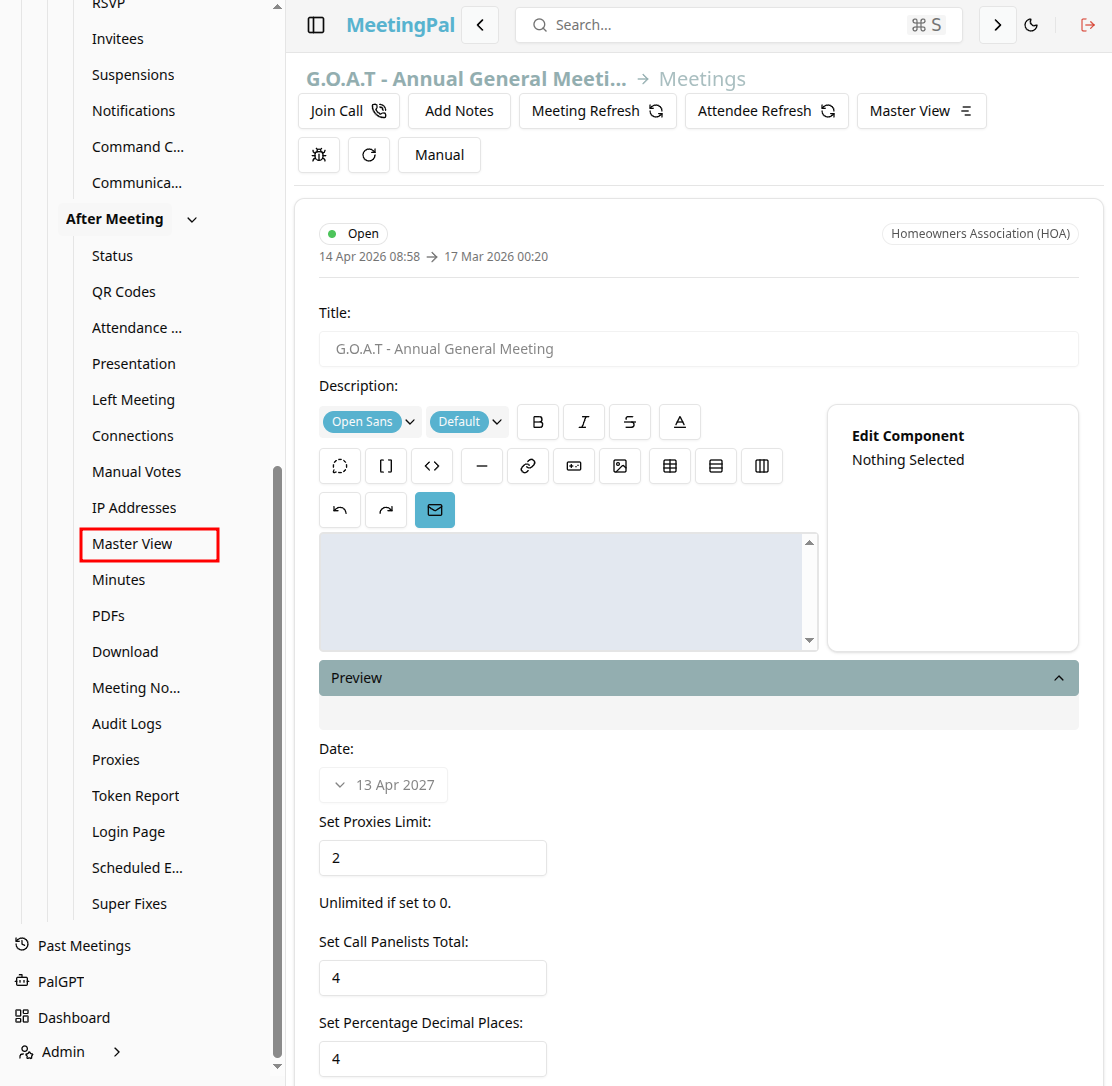Click Add Notes button
Viewport: 1112px width, 1086px height.
click(459, 111)
